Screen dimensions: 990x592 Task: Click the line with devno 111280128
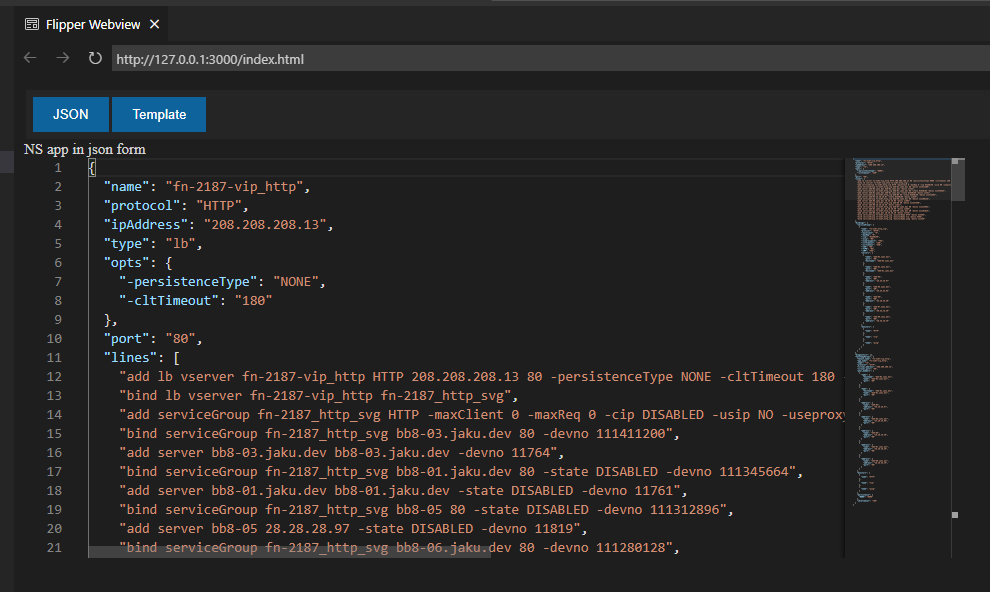(399, 547)
